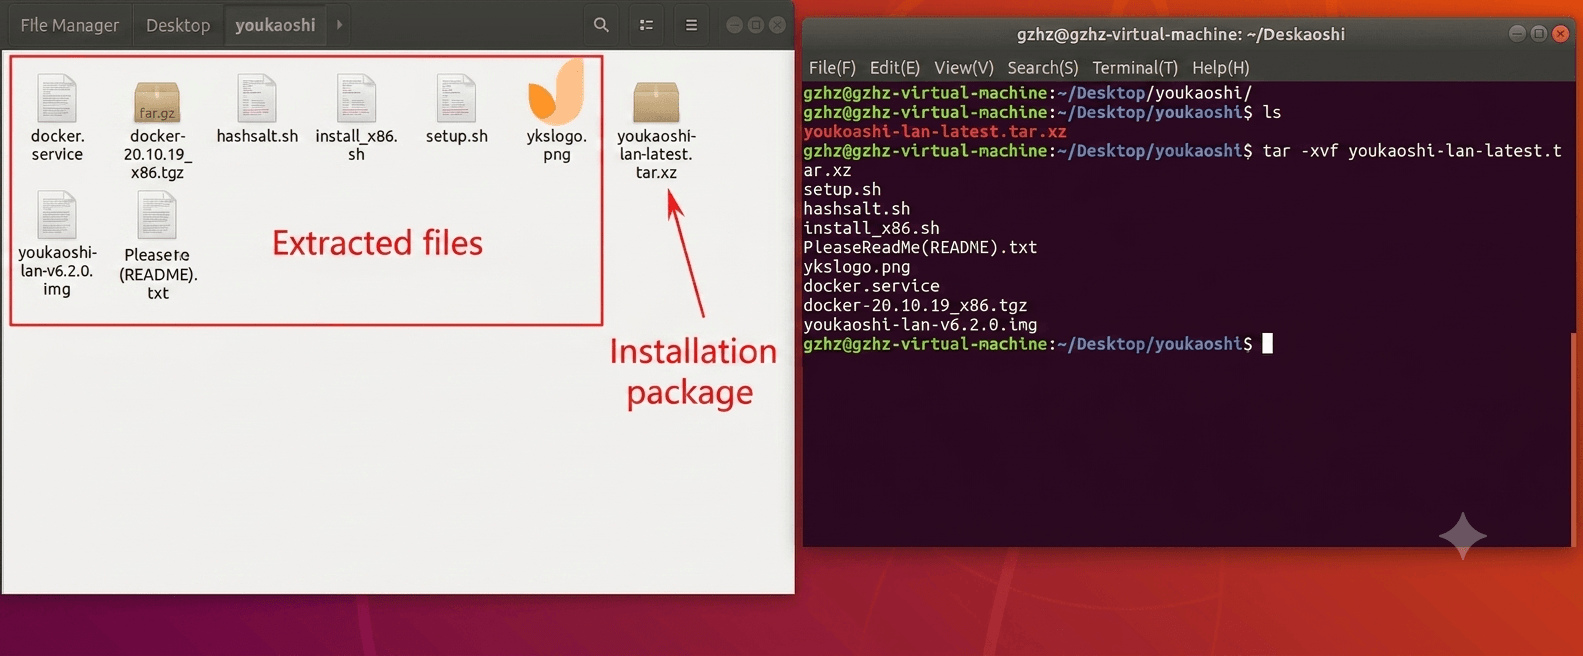
Task: Select the setup.sh script icon
Action: 456,98
